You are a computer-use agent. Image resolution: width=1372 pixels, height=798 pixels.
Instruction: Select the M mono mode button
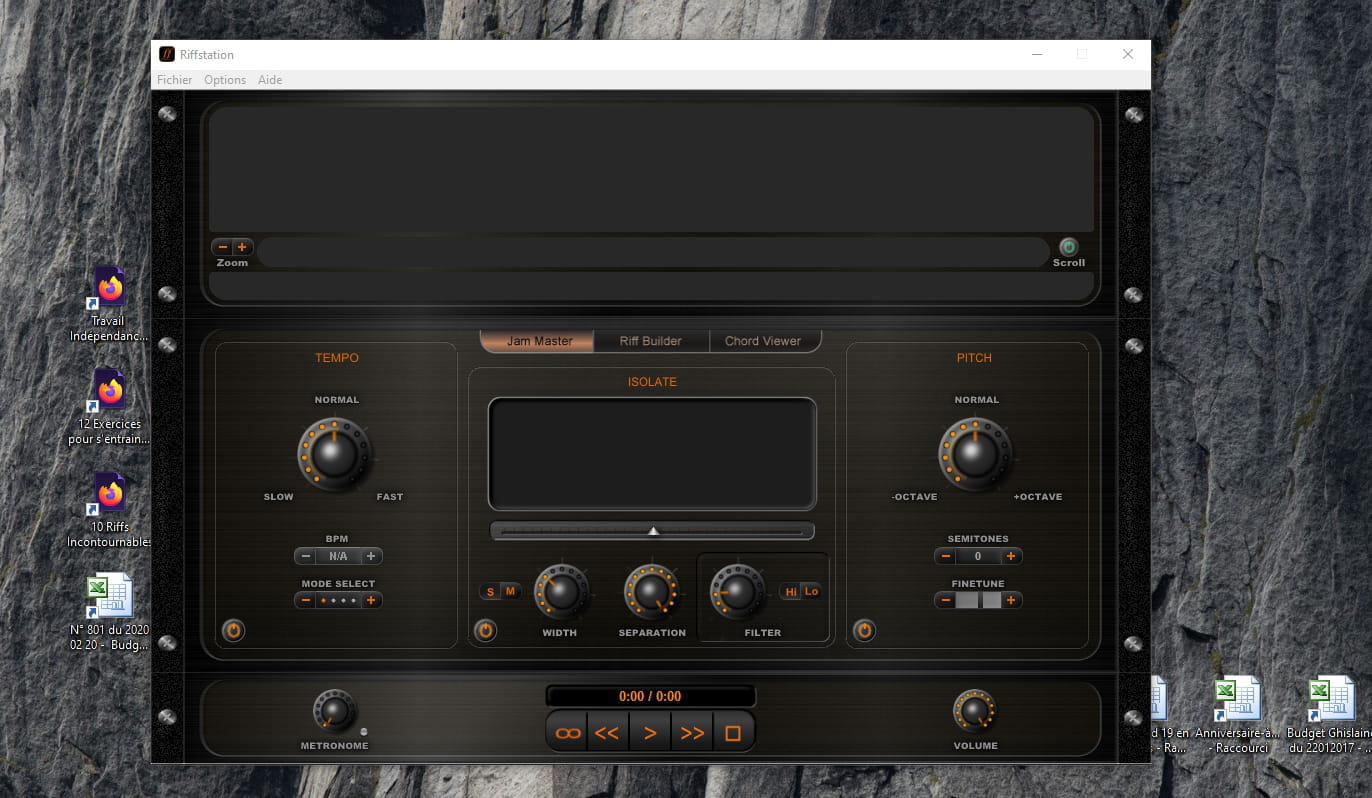510,592
